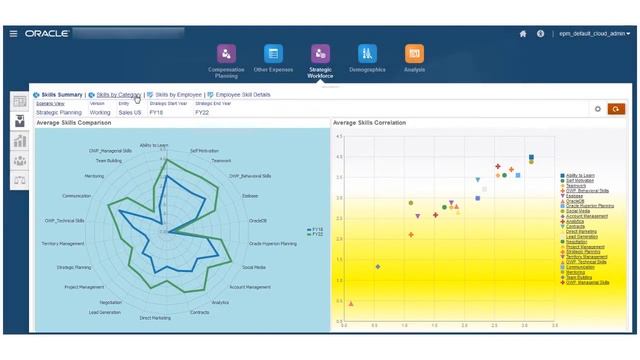
Task: Click Social Media legend link
Action: coord(578,211)
